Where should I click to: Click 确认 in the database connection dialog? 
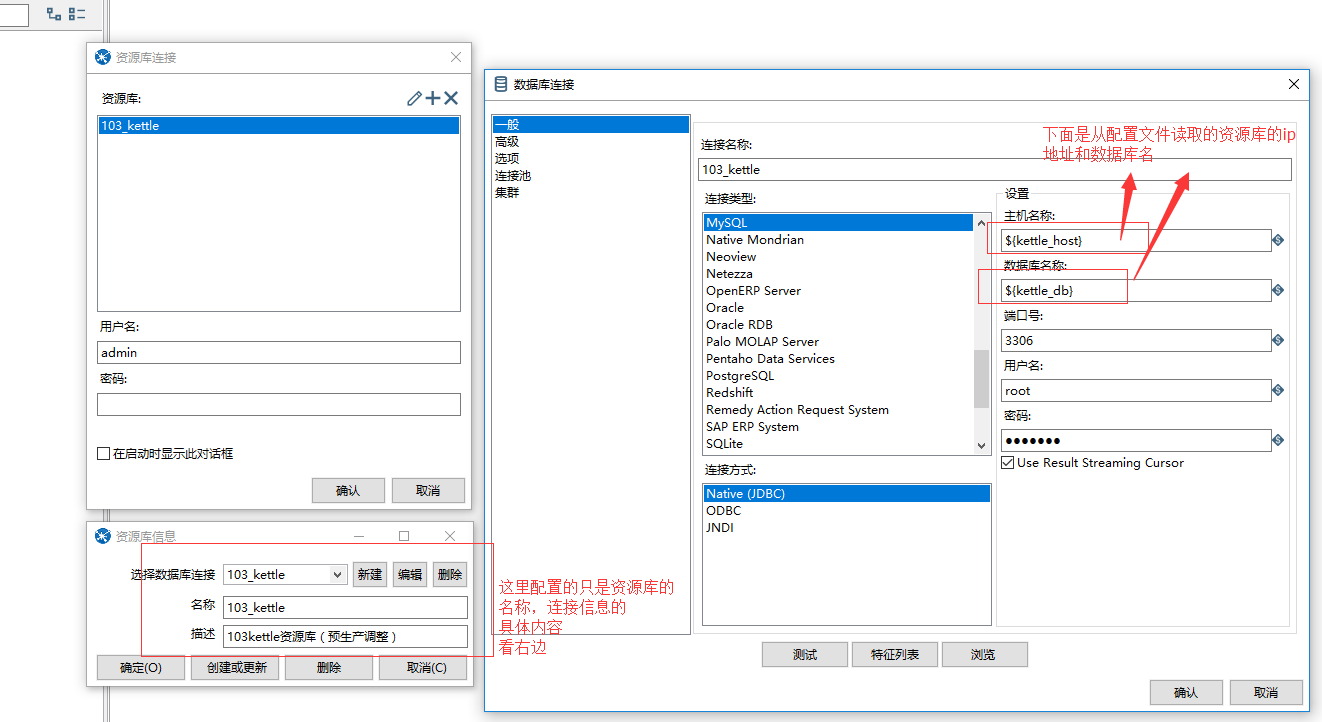[x=1186, y=692]
